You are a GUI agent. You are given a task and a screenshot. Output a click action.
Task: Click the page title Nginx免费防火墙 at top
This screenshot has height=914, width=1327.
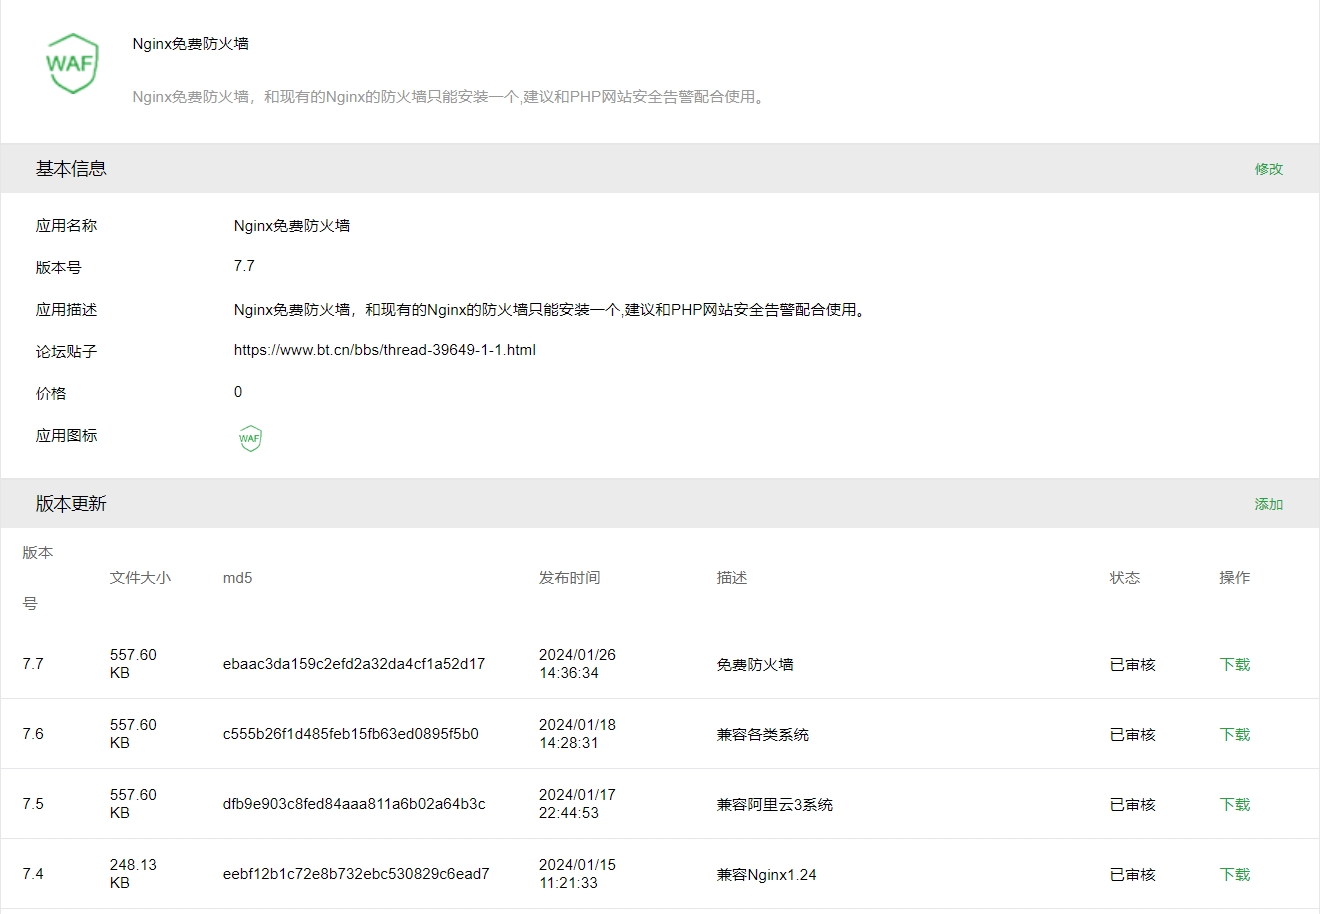[x=191, y=44]
